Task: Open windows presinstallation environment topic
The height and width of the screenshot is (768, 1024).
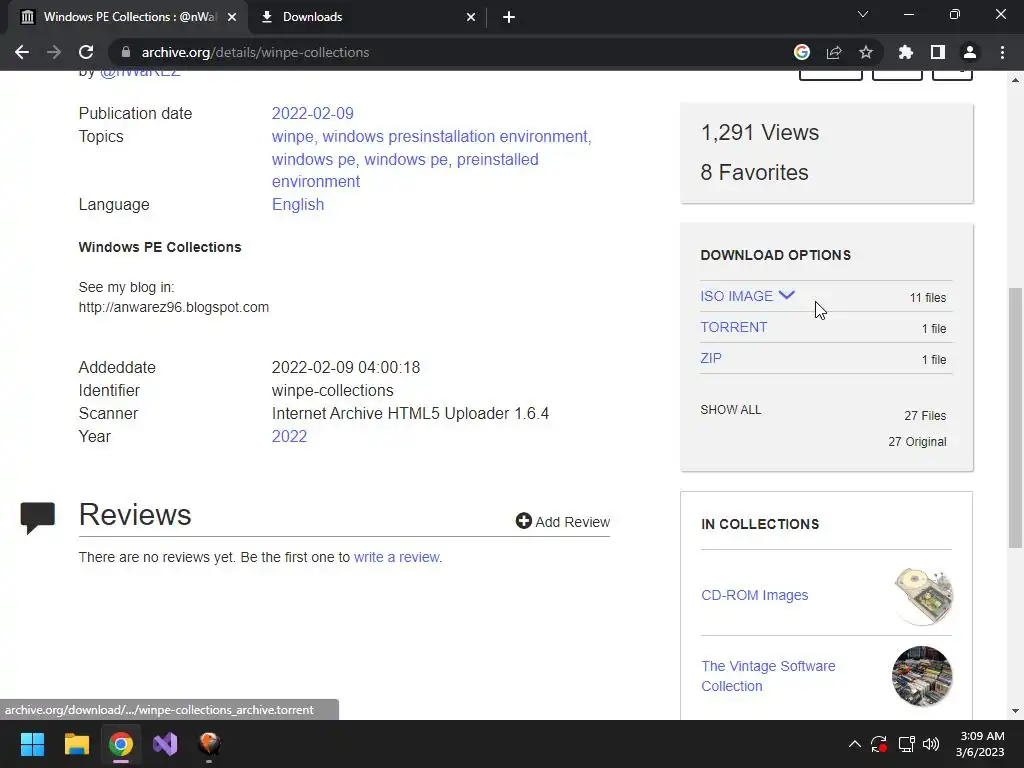Action: [x=455, y=136]
